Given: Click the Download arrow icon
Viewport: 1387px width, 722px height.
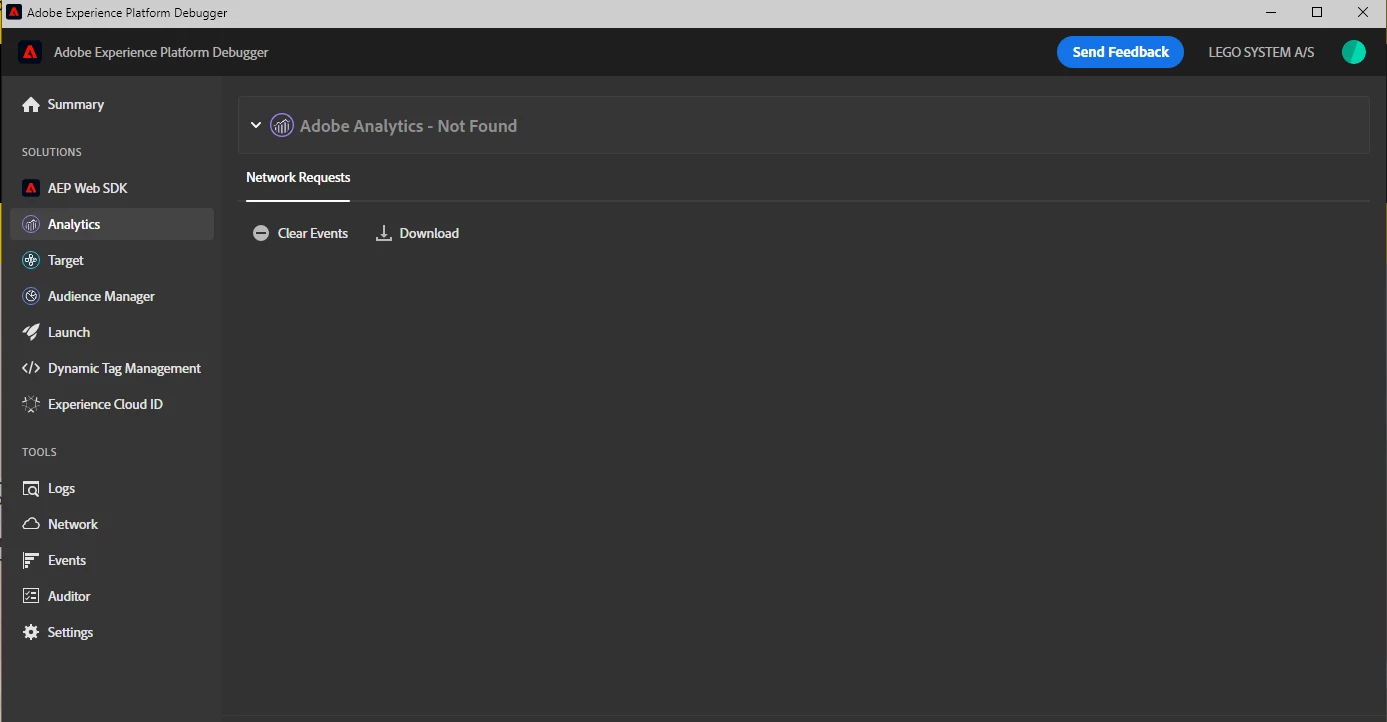Looking at the screenshot, I should click(383, 233).
